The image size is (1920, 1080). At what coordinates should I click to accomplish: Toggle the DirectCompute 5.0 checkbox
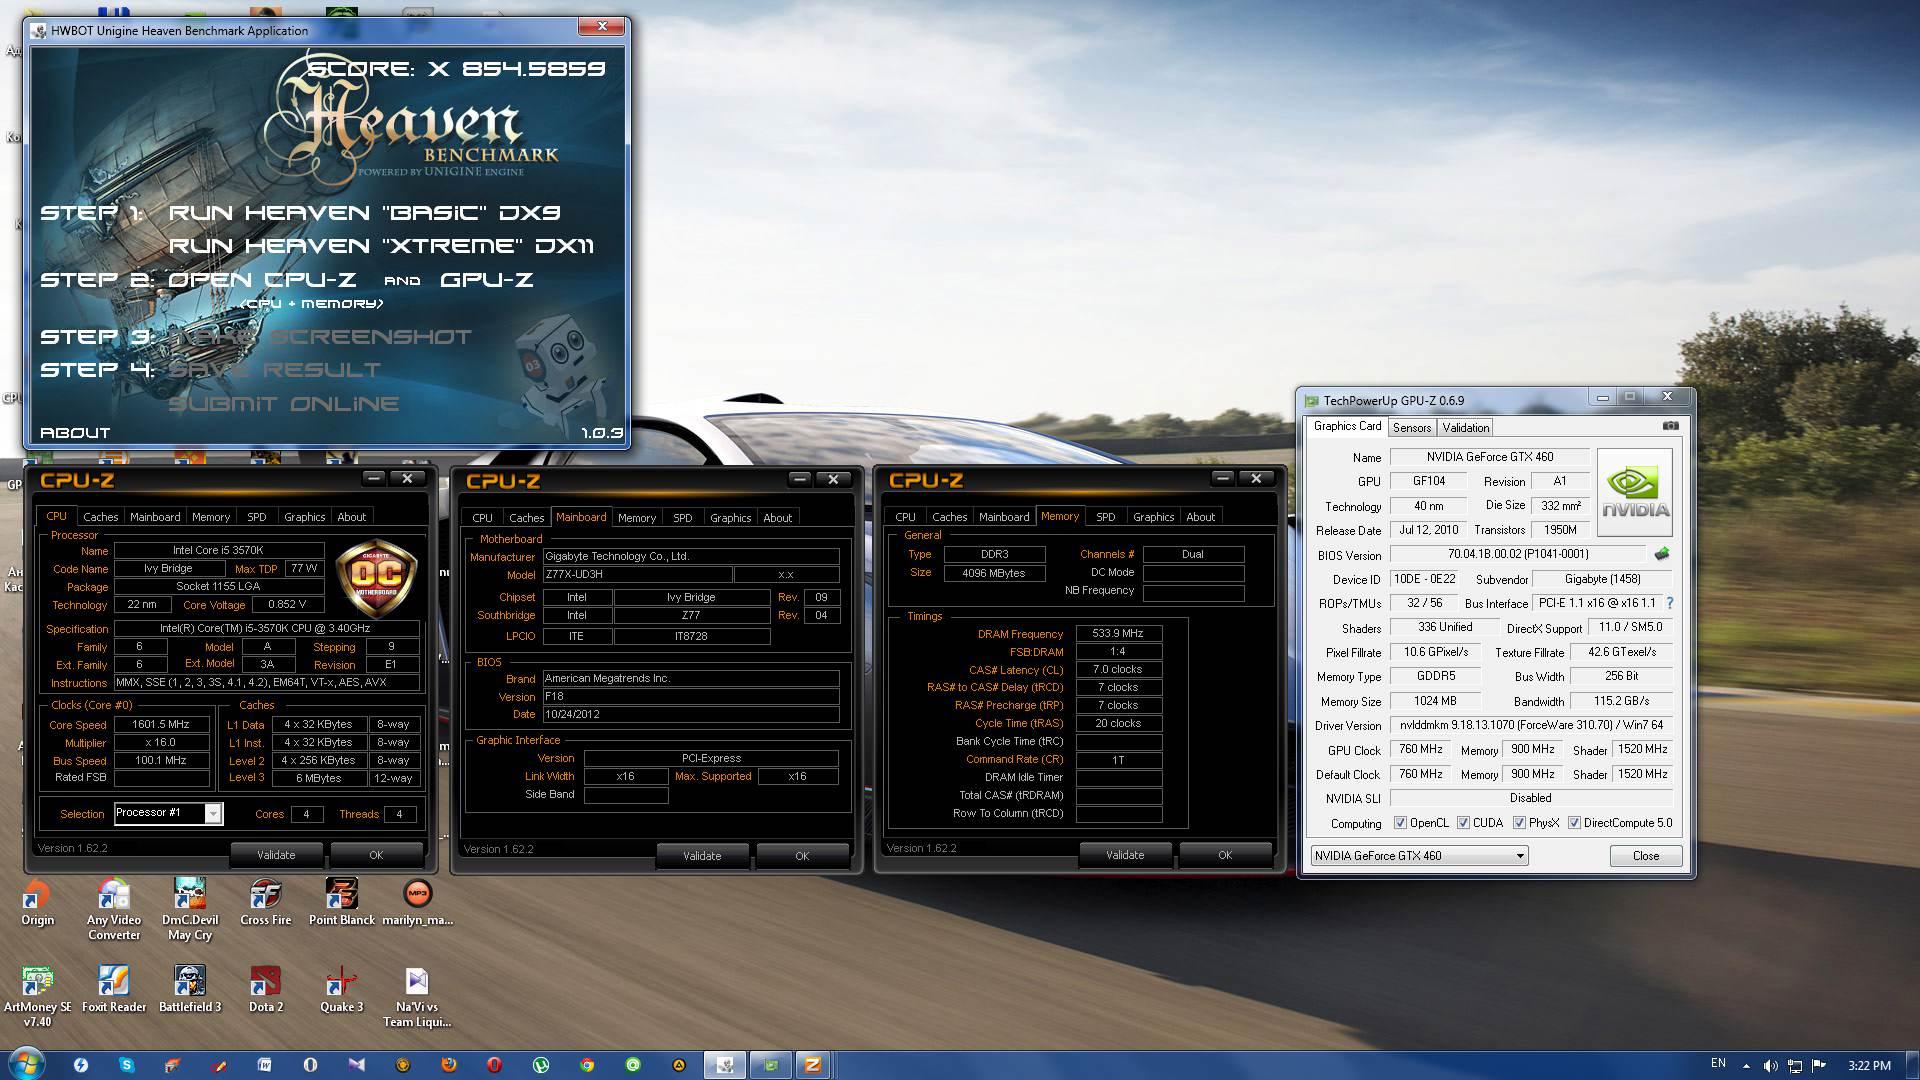1574,823
